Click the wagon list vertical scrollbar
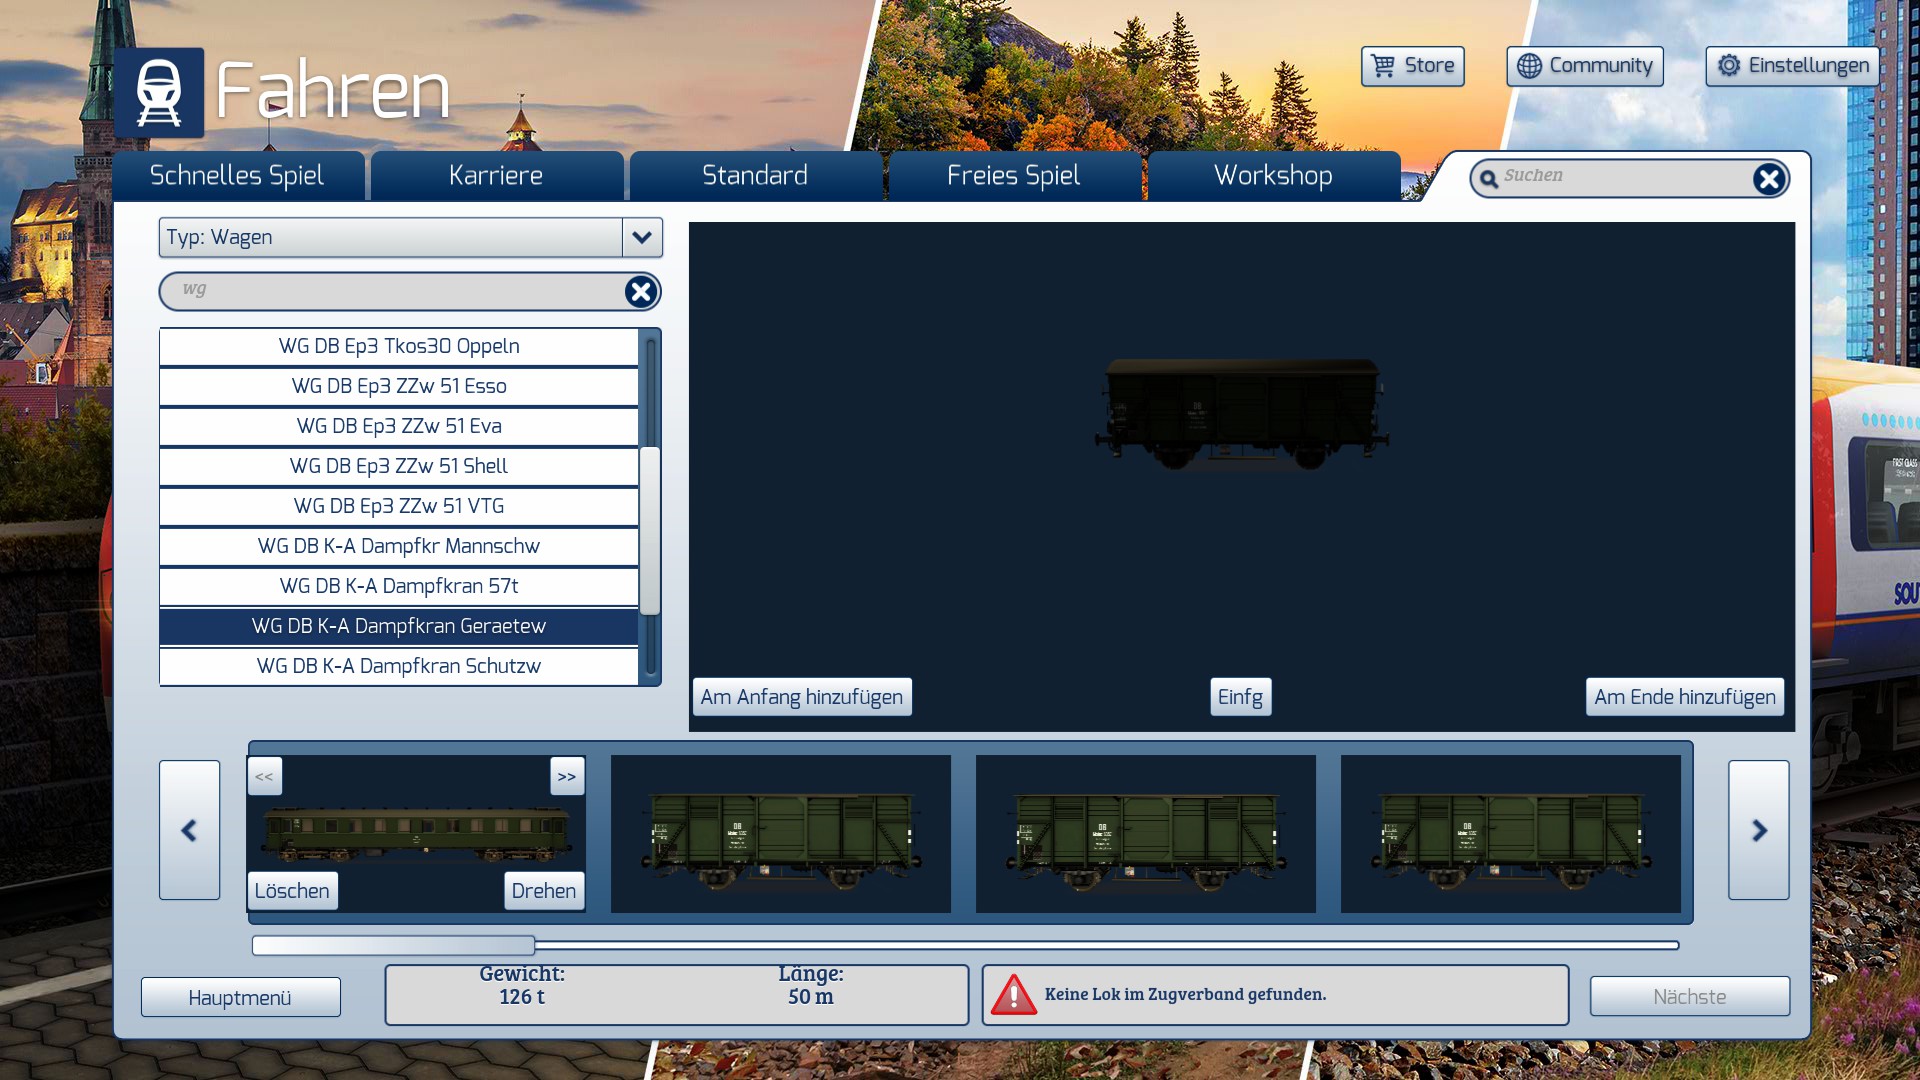The image size is (1920, 1080). (x=650, y=530)
